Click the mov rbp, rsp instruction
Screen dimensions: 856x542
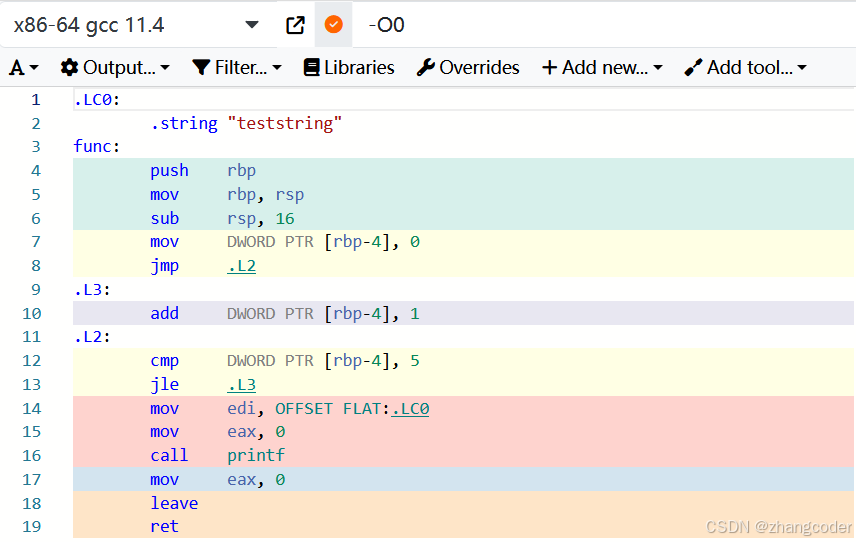tap(227, 195)
